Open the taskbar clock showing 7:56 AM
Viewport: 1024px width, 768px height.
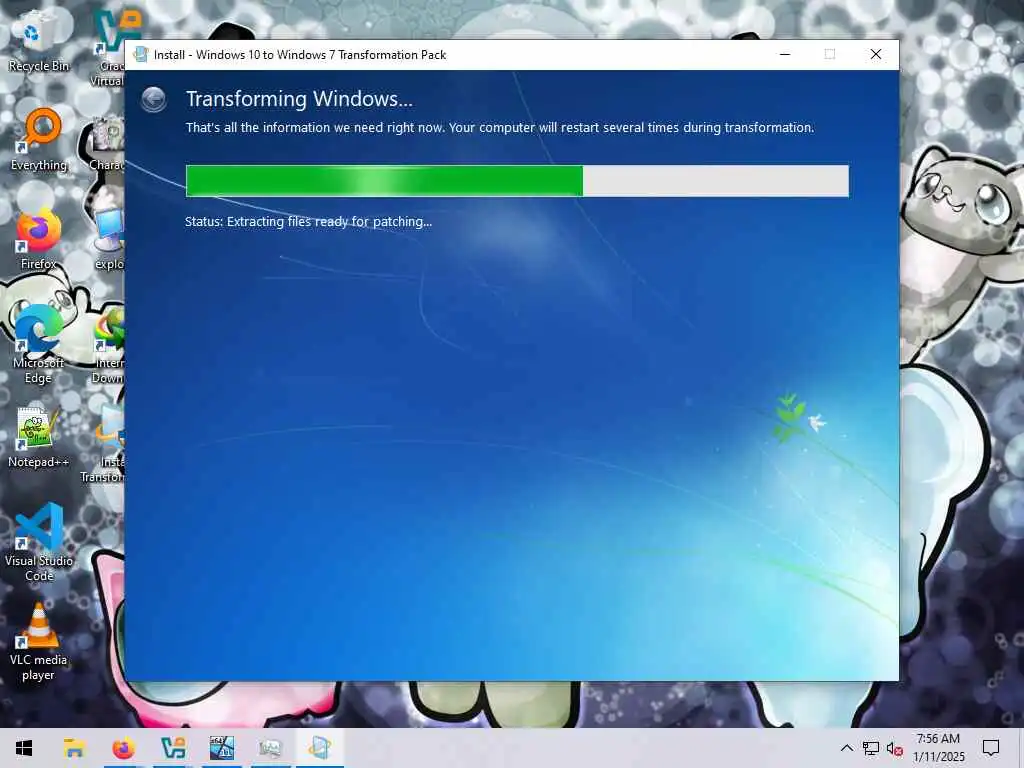[938, 748]
